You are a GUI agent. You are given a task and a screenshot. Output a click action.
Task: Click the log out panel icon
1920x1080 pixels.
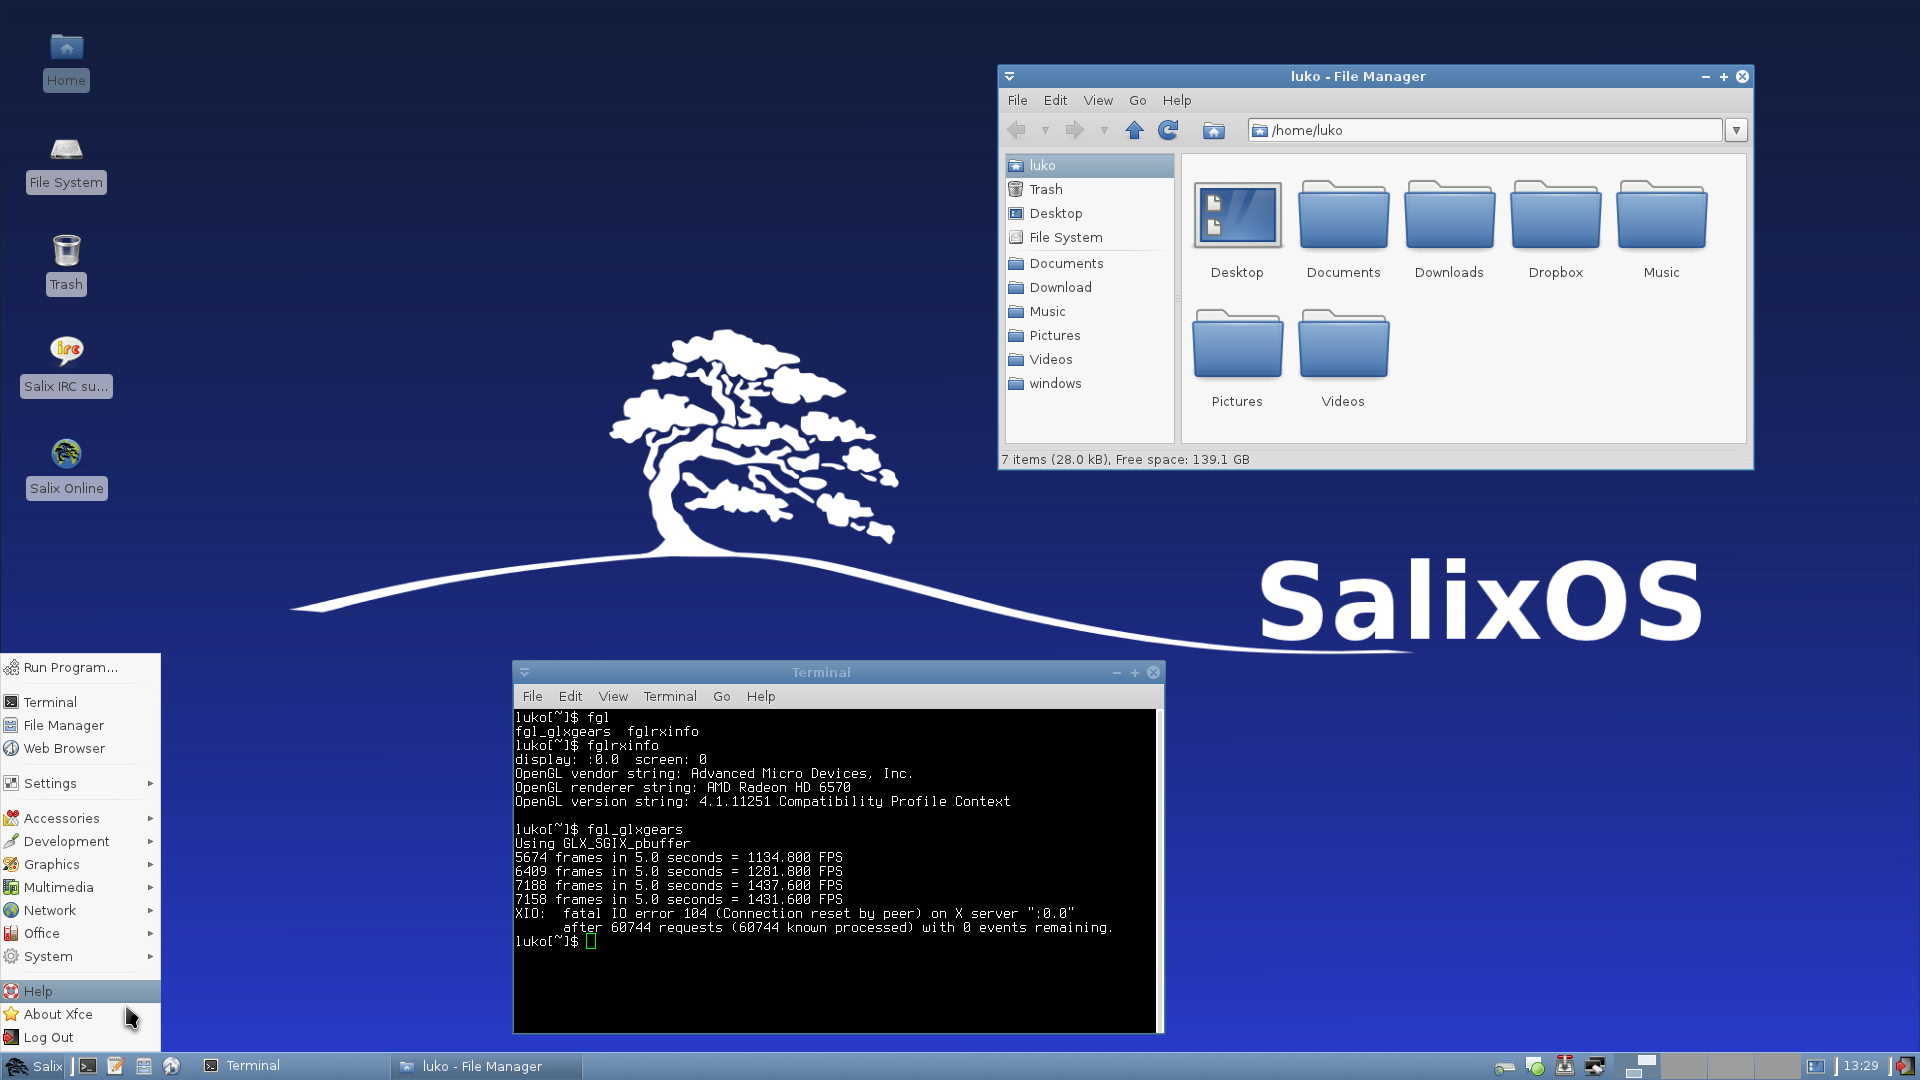pos(1903,1067)
